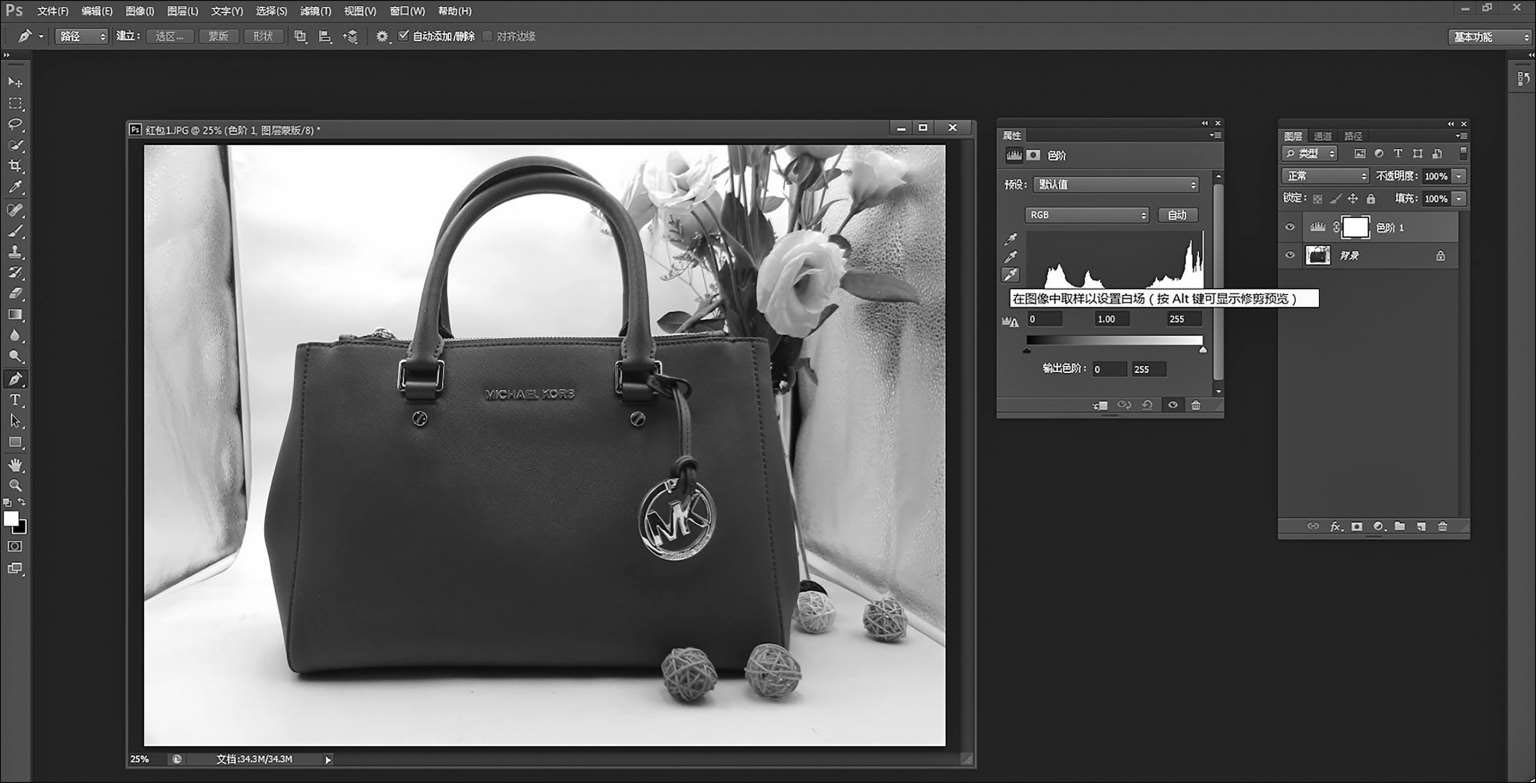
Task: Switch to the 通道 tab
Action: click(1323, 136)
